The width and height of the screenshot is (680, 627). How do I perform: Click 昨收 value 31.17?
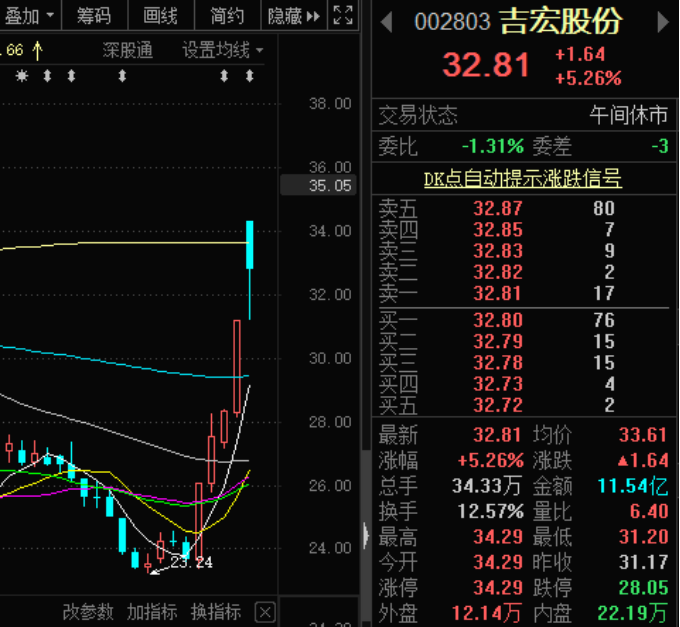click(x=644, y=562)
